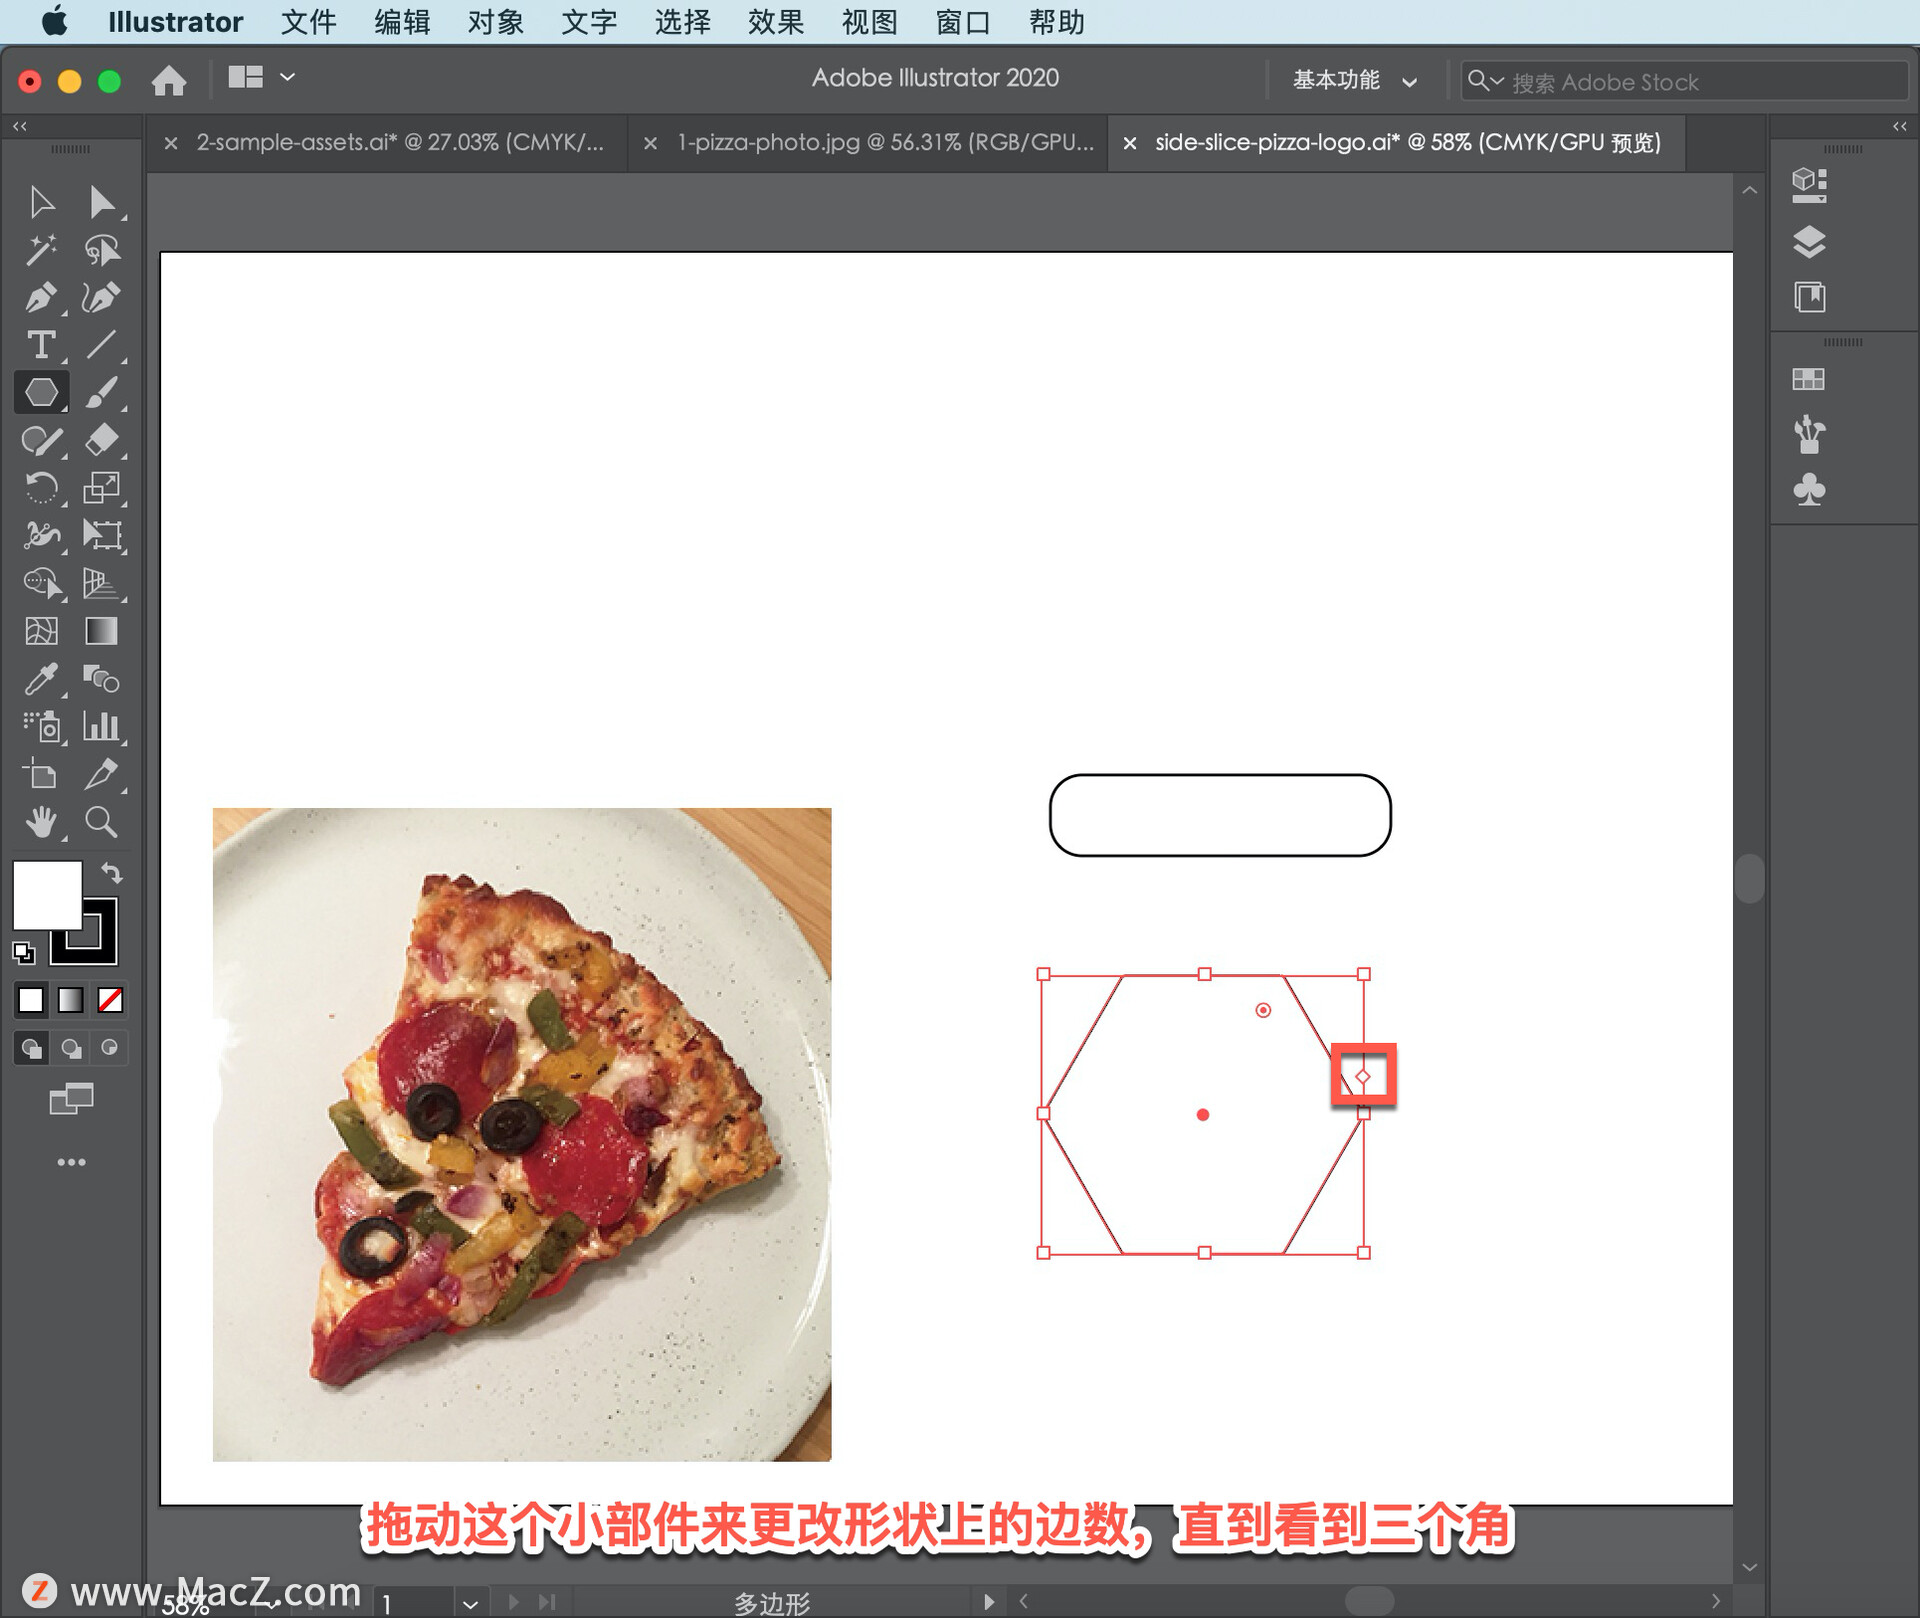Image resolution: width=1920 pixels, height=1618 pixels.
Task: Set paint type to None
Action: coord(110,1000)
